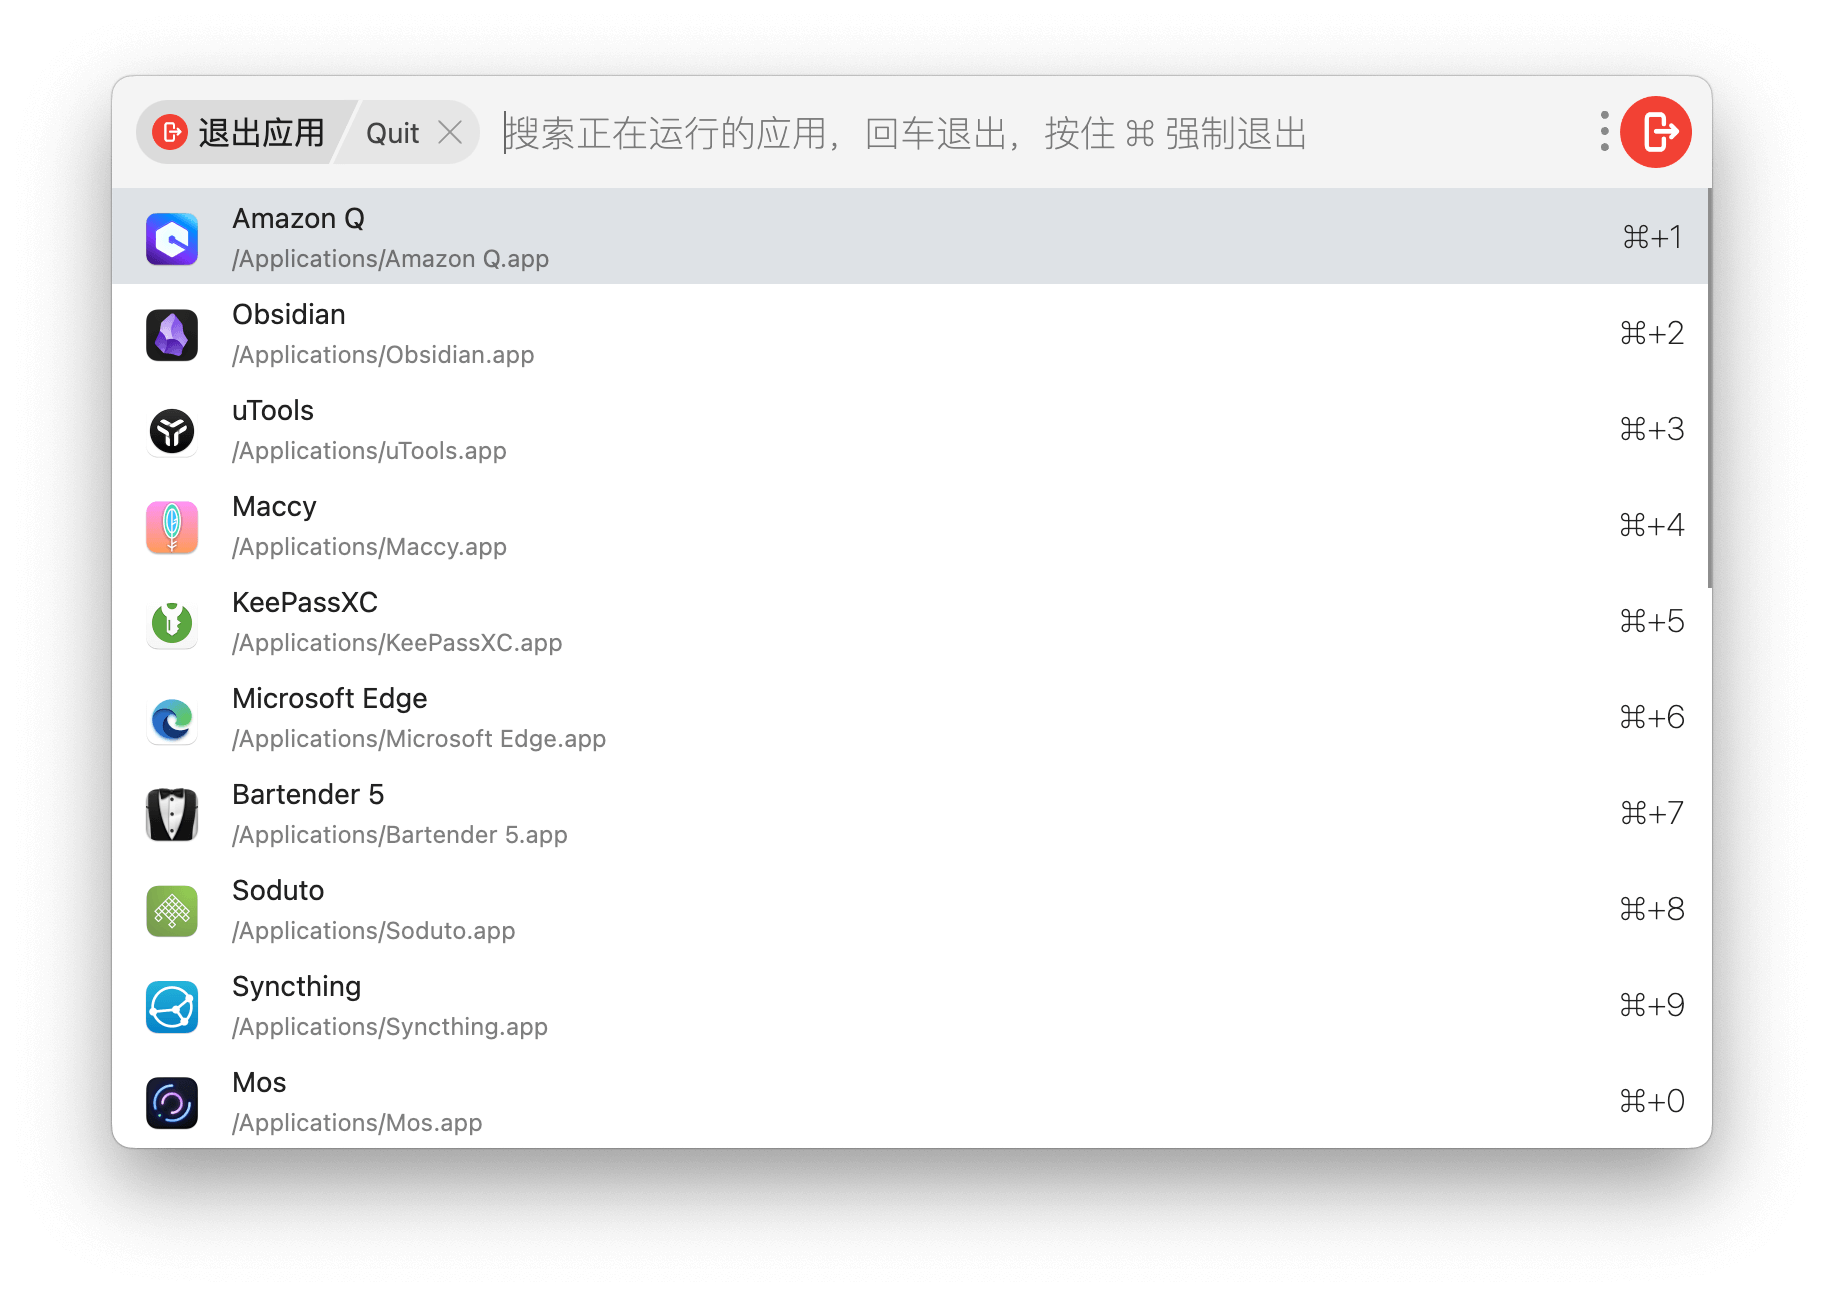This screenshot has width=1824, height=1296.
Task: Click the /Applications/Bartender 5.app path
Action: (x=399, y=835)
